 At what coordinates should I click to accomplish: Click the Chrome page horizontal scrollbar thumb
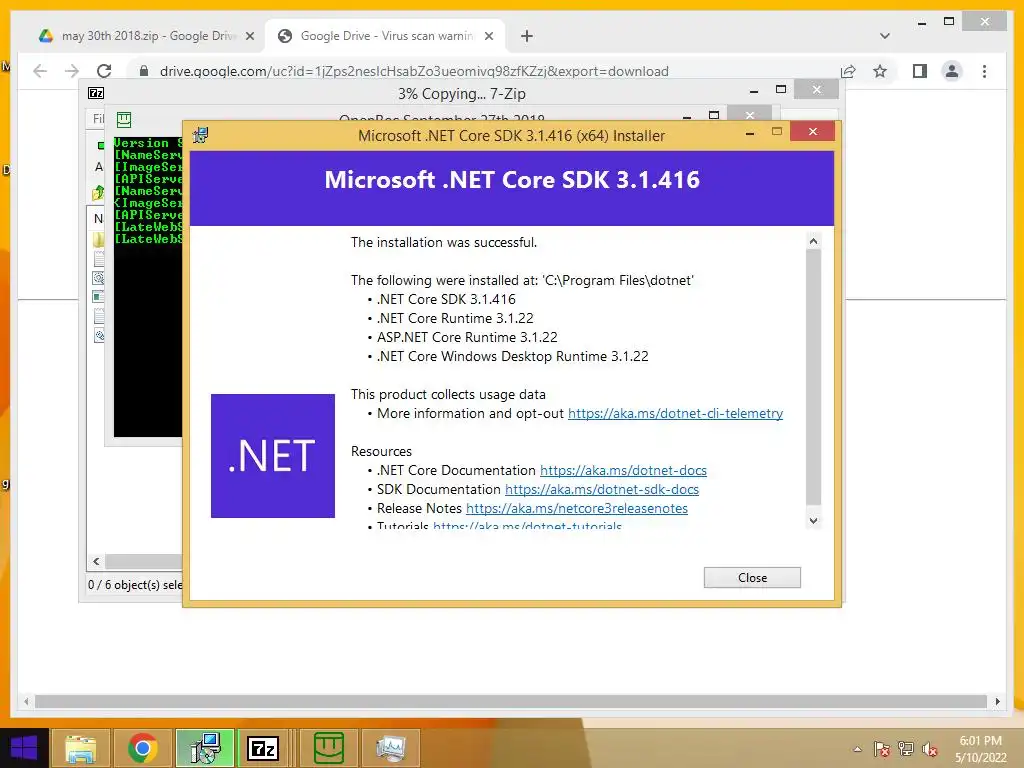tap(511, 701)
